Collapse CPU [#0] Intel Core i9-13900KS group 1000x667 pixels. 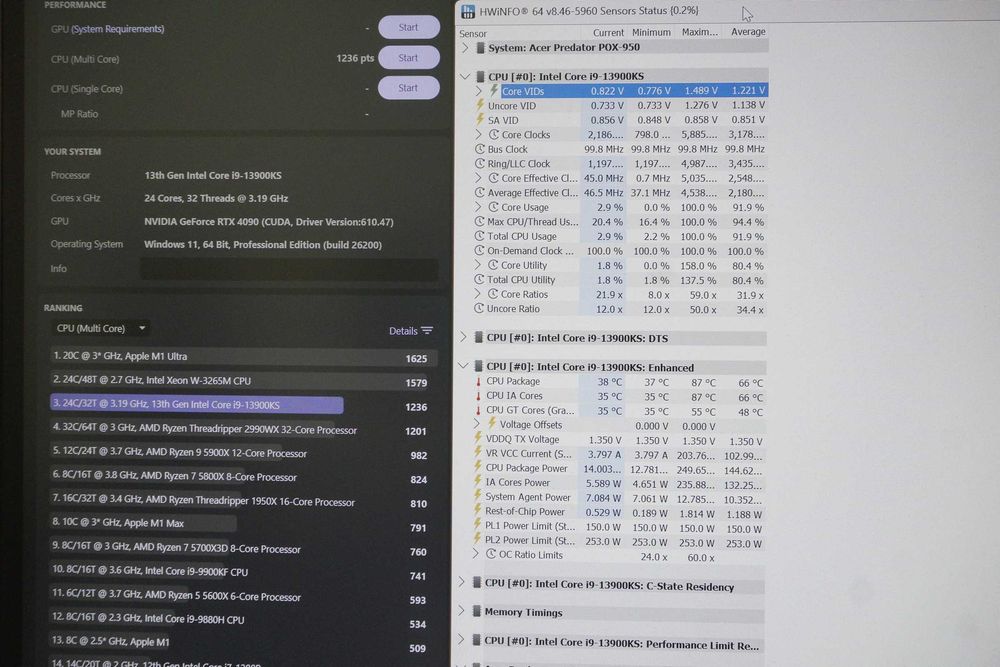465,77
